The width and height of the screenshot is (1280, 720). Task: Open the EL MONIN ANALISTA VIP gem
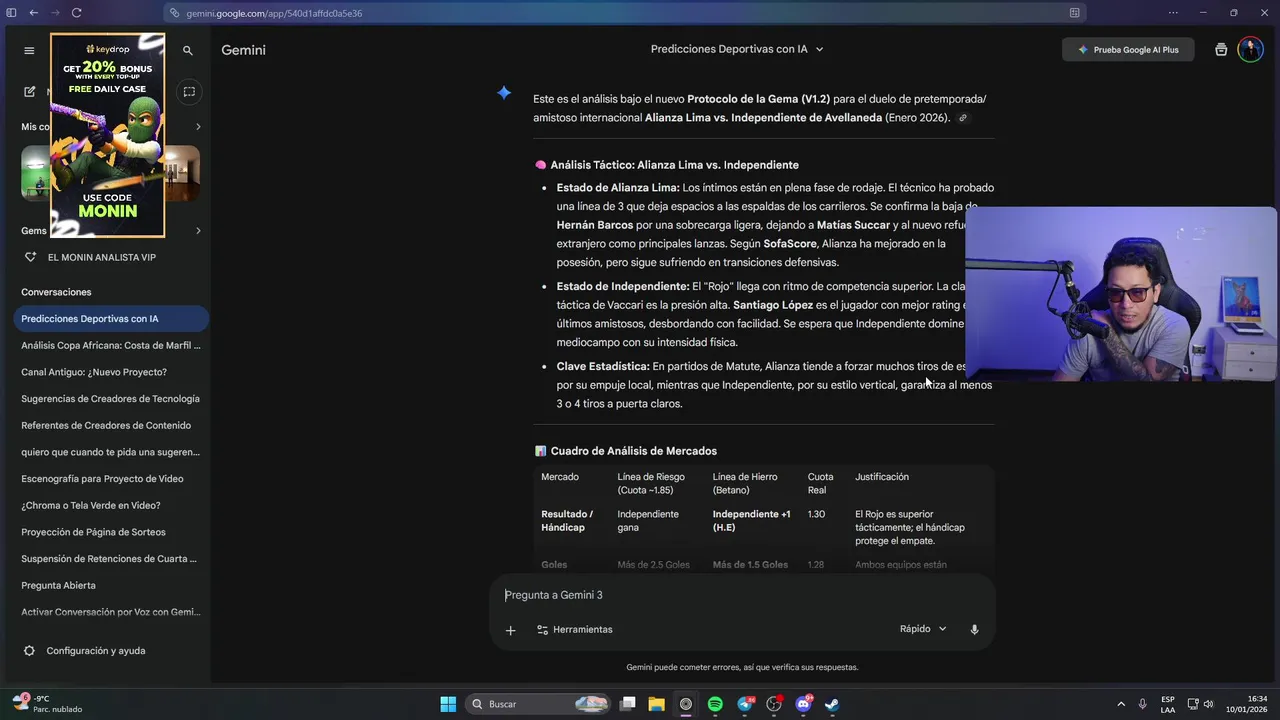[102, 257]
